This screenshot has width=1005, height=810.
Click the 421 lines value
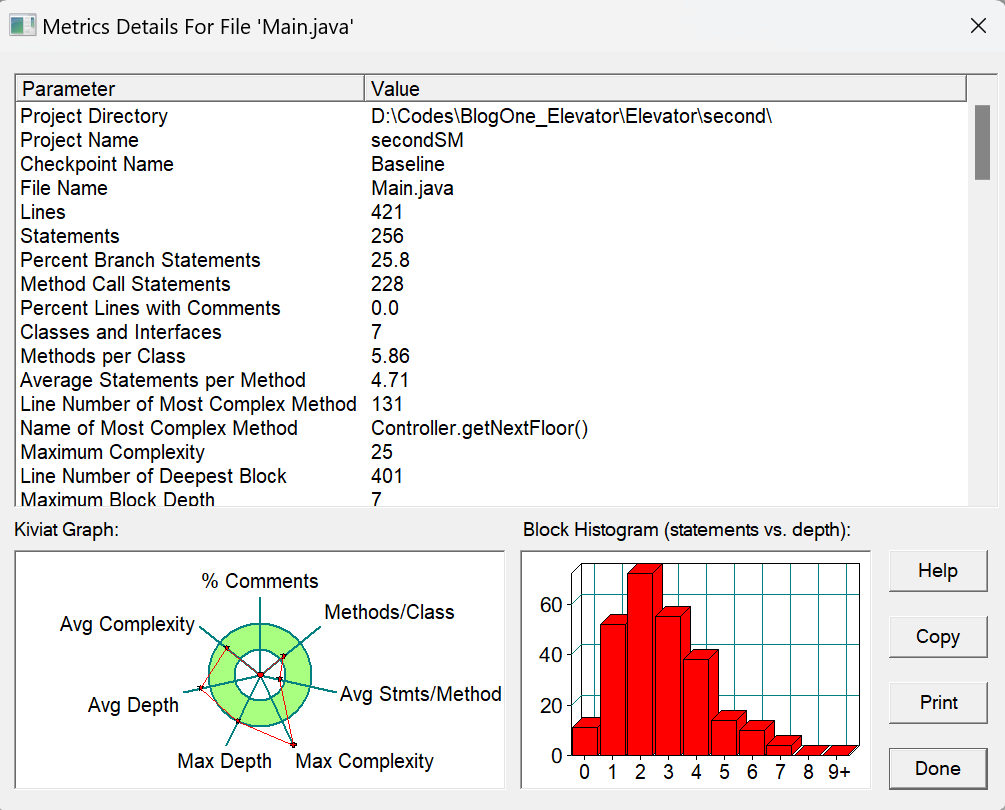tap(386, 212)
